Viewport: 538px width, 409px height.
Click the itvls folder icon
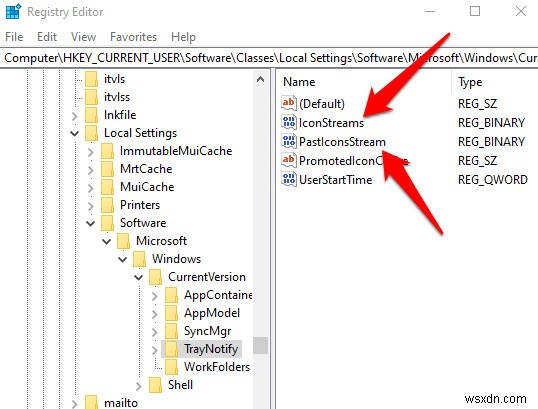pos(91,79)
